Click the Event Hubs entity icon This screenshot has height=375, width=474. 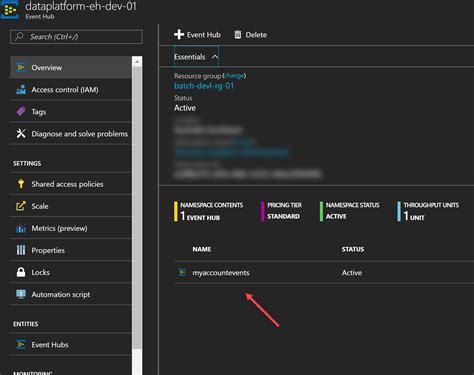coord(21,344)
